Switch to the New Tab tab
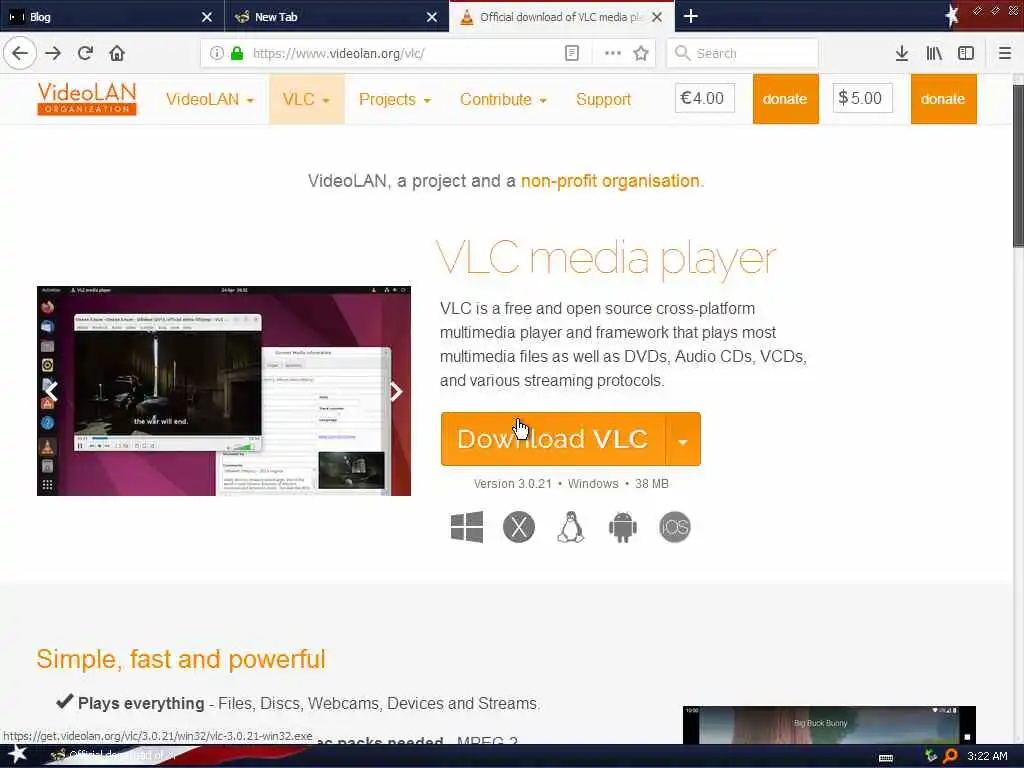Image resolution: width=1024 pixels, height=768 pixels. click(x=336, y=17)
